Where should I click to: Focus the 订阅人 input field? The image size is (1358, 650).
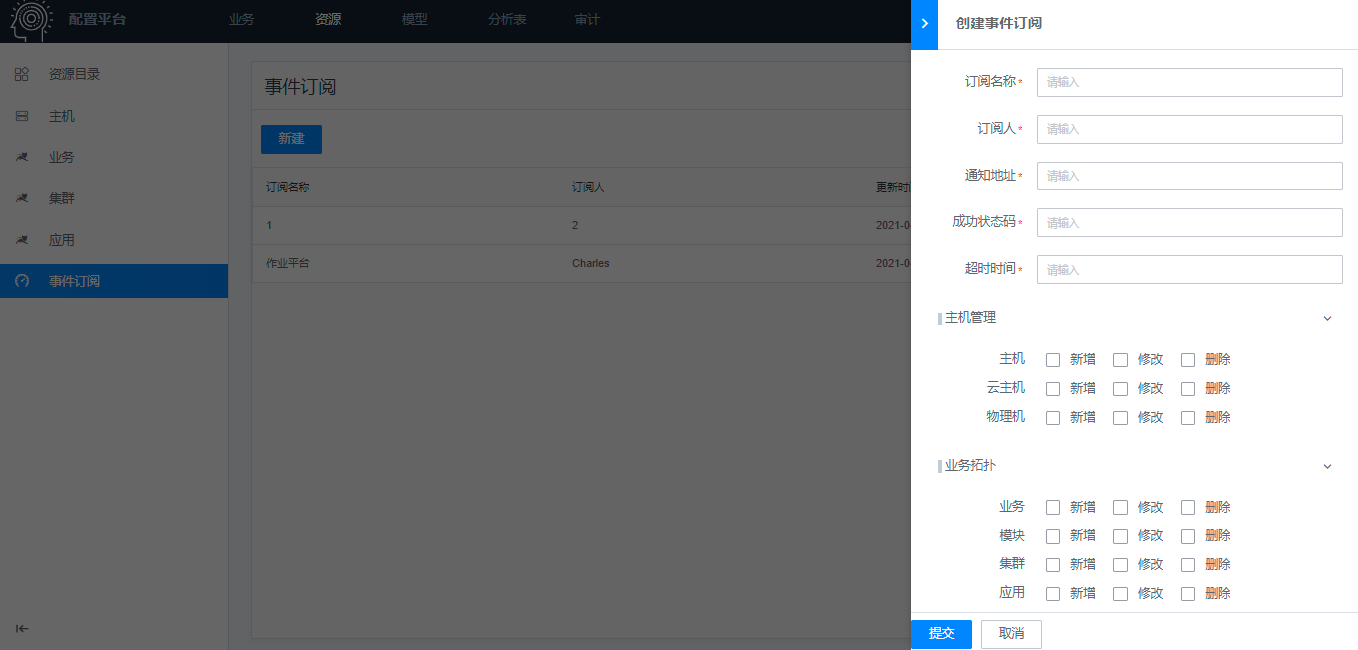coord(1189,129)
